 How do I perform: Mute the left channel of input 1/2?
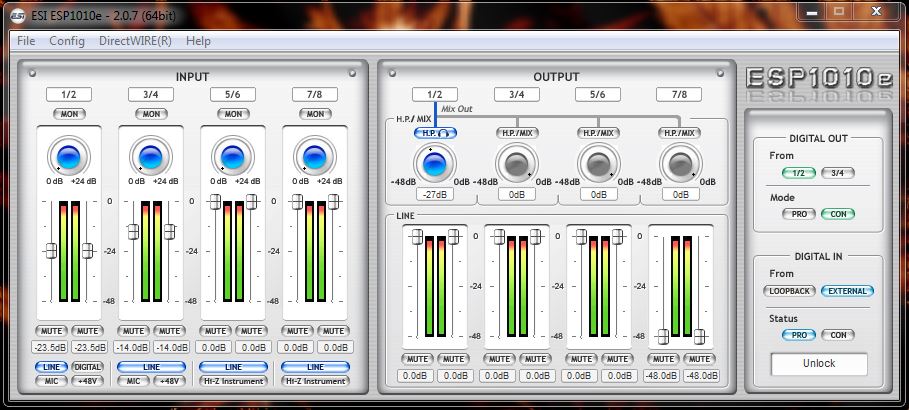51,331
